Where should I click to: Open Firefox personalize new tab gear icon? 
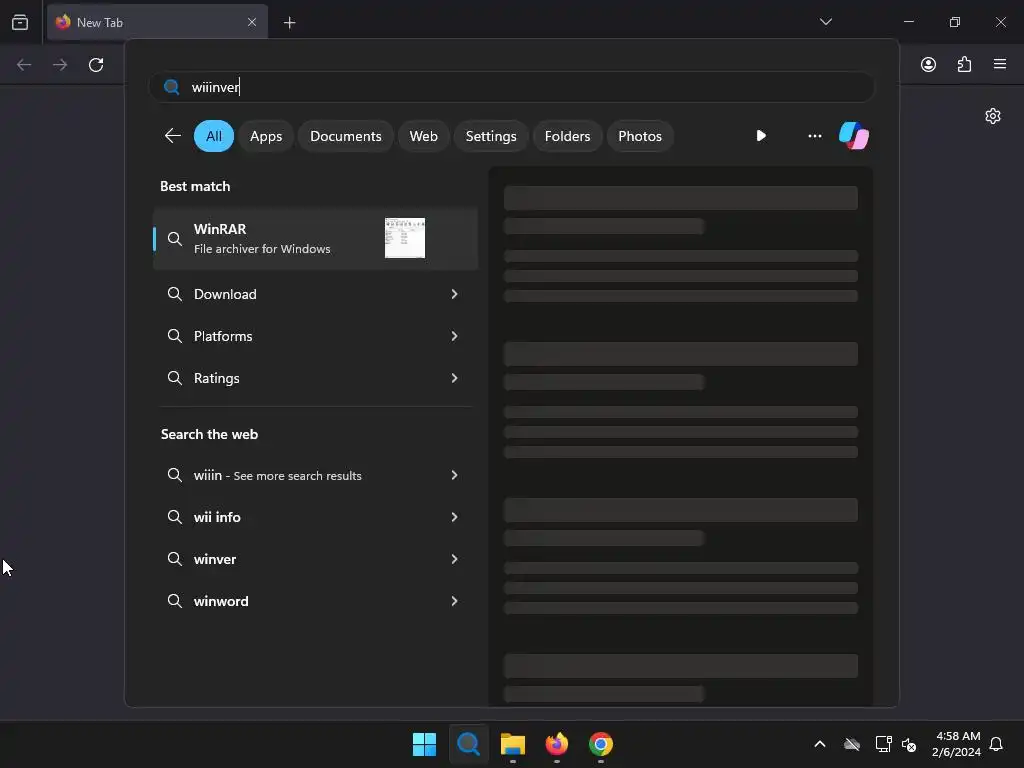[993, 116]
